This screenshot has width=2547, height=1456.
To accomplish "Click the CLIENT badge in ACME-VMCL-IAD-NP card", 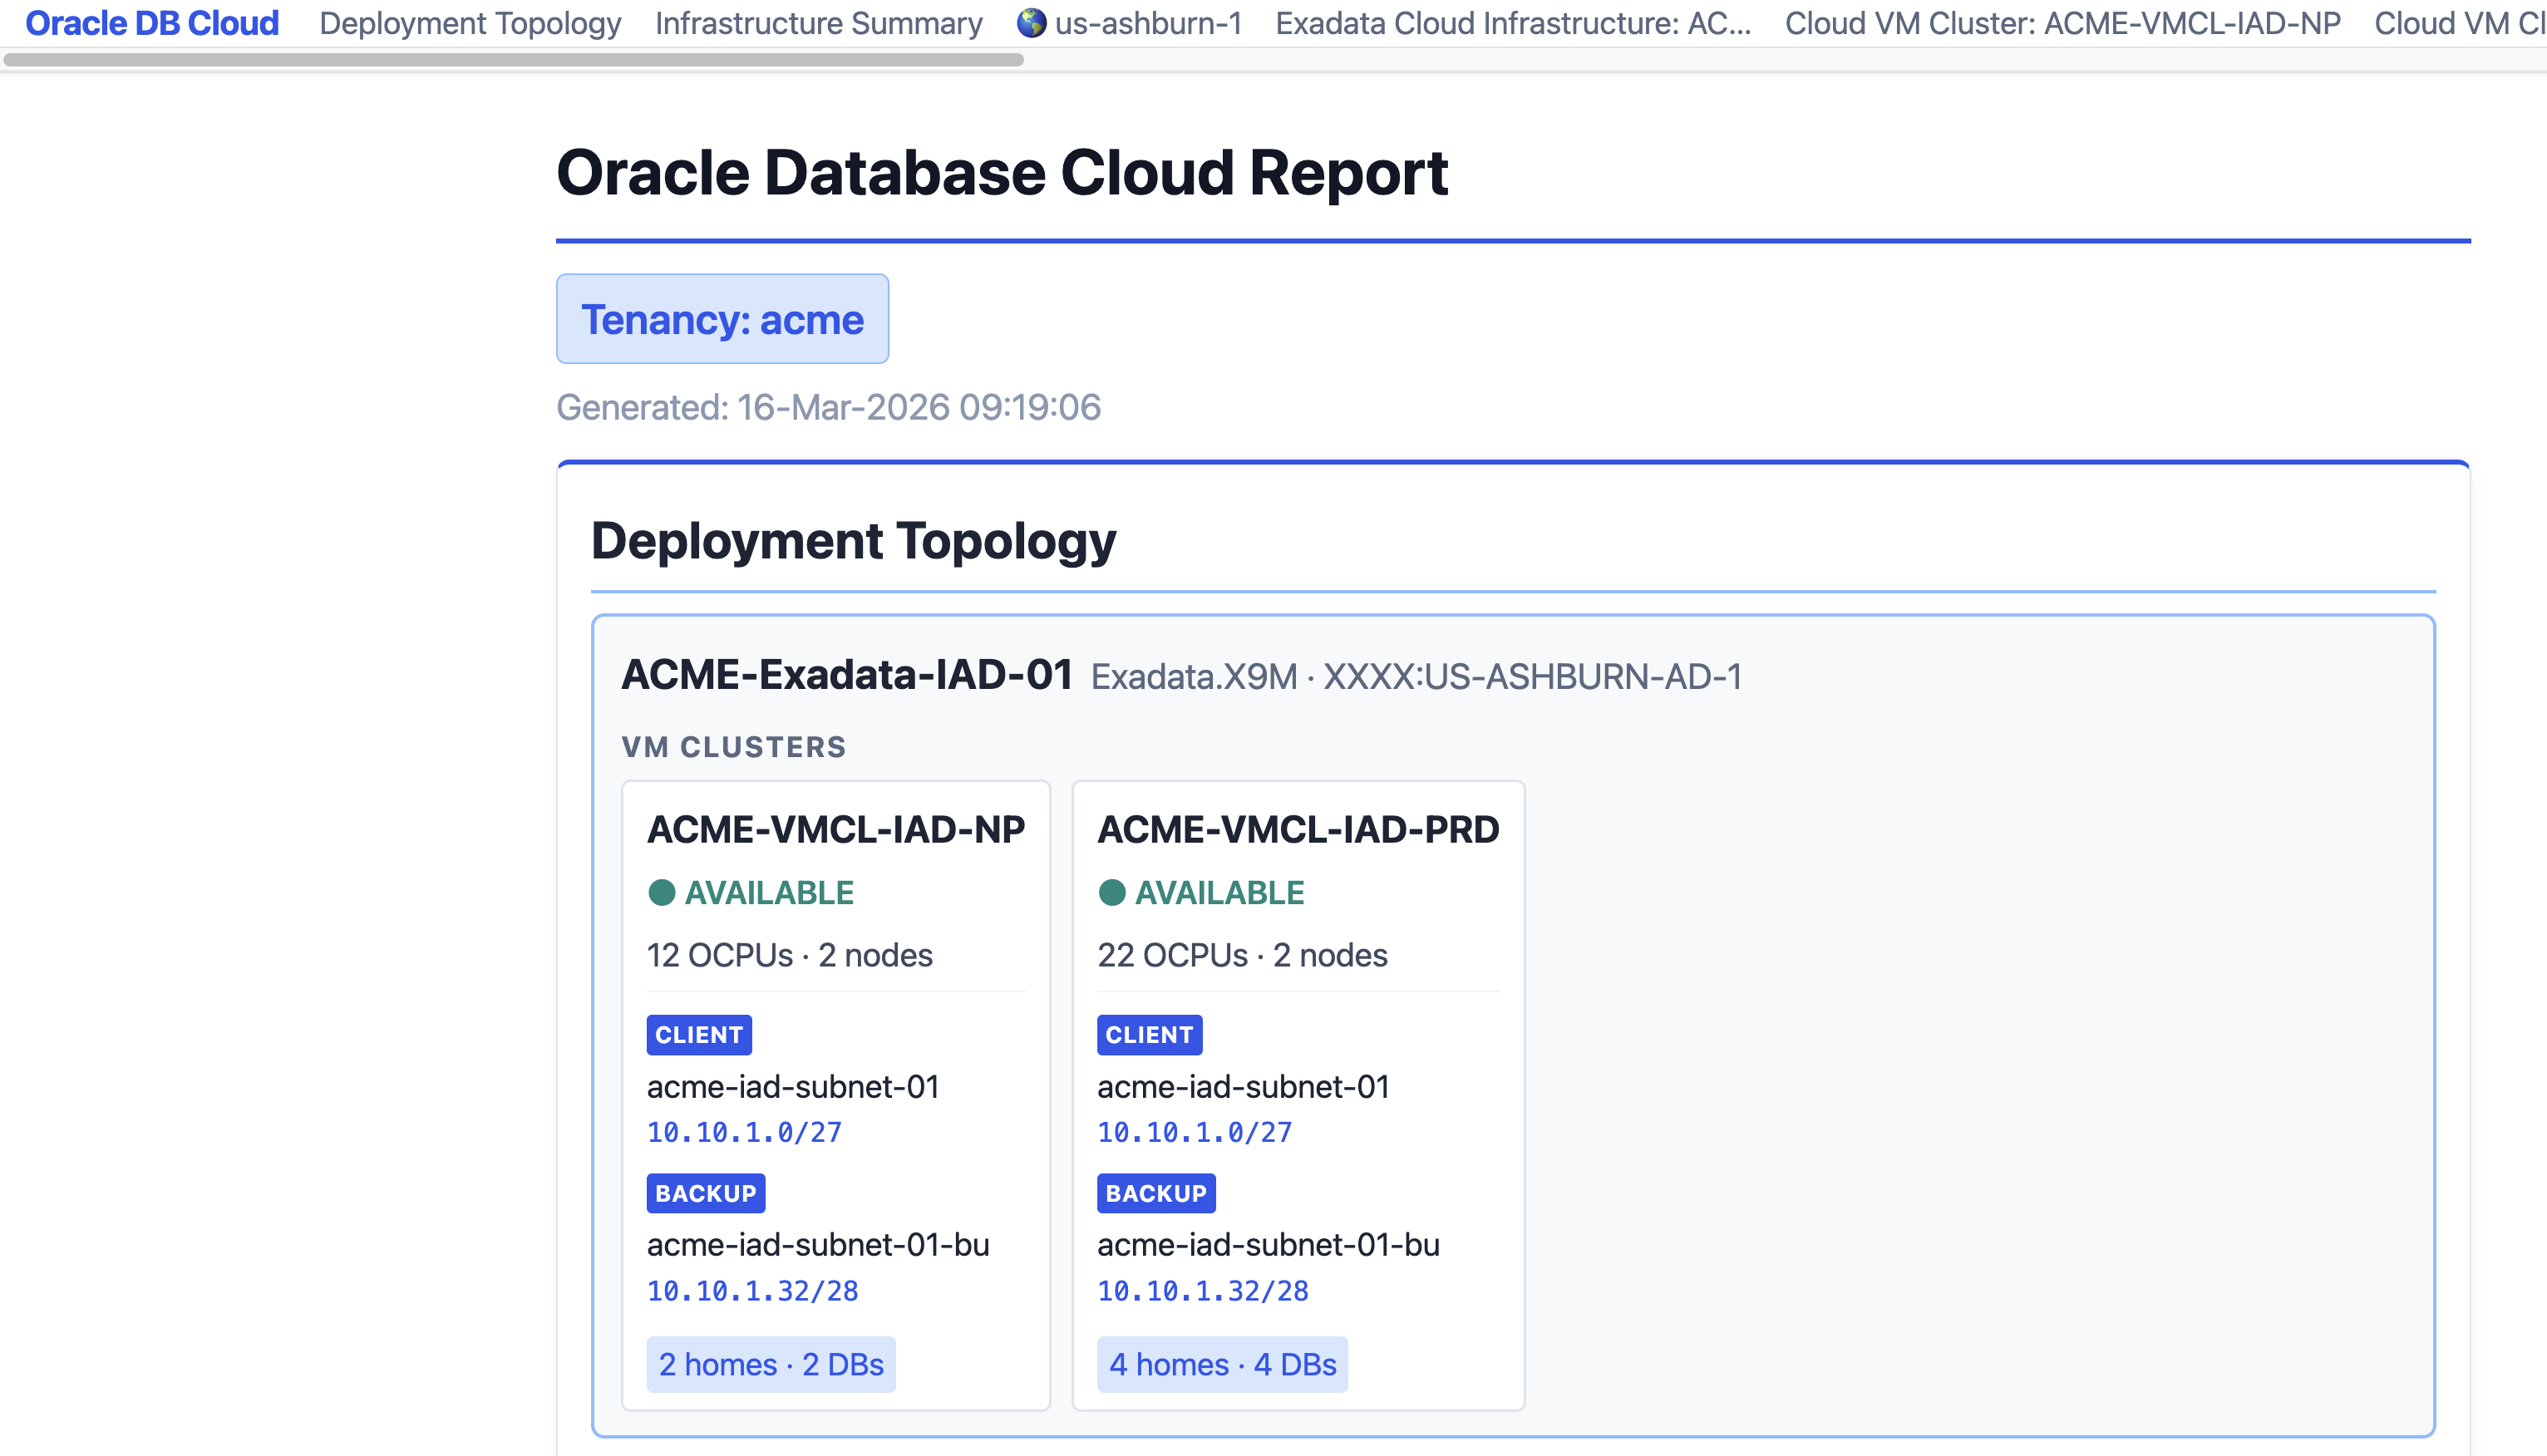I will click(x=698, y=1034).
